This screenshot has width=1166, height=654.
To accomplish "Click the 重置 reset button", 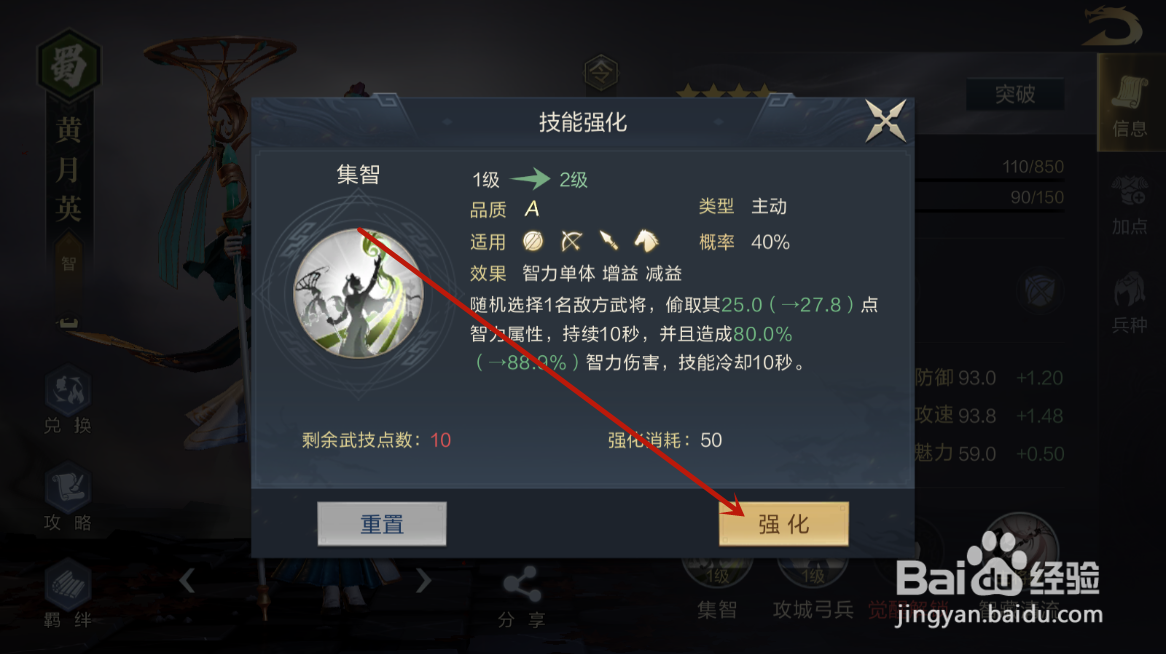I will 381,524.
